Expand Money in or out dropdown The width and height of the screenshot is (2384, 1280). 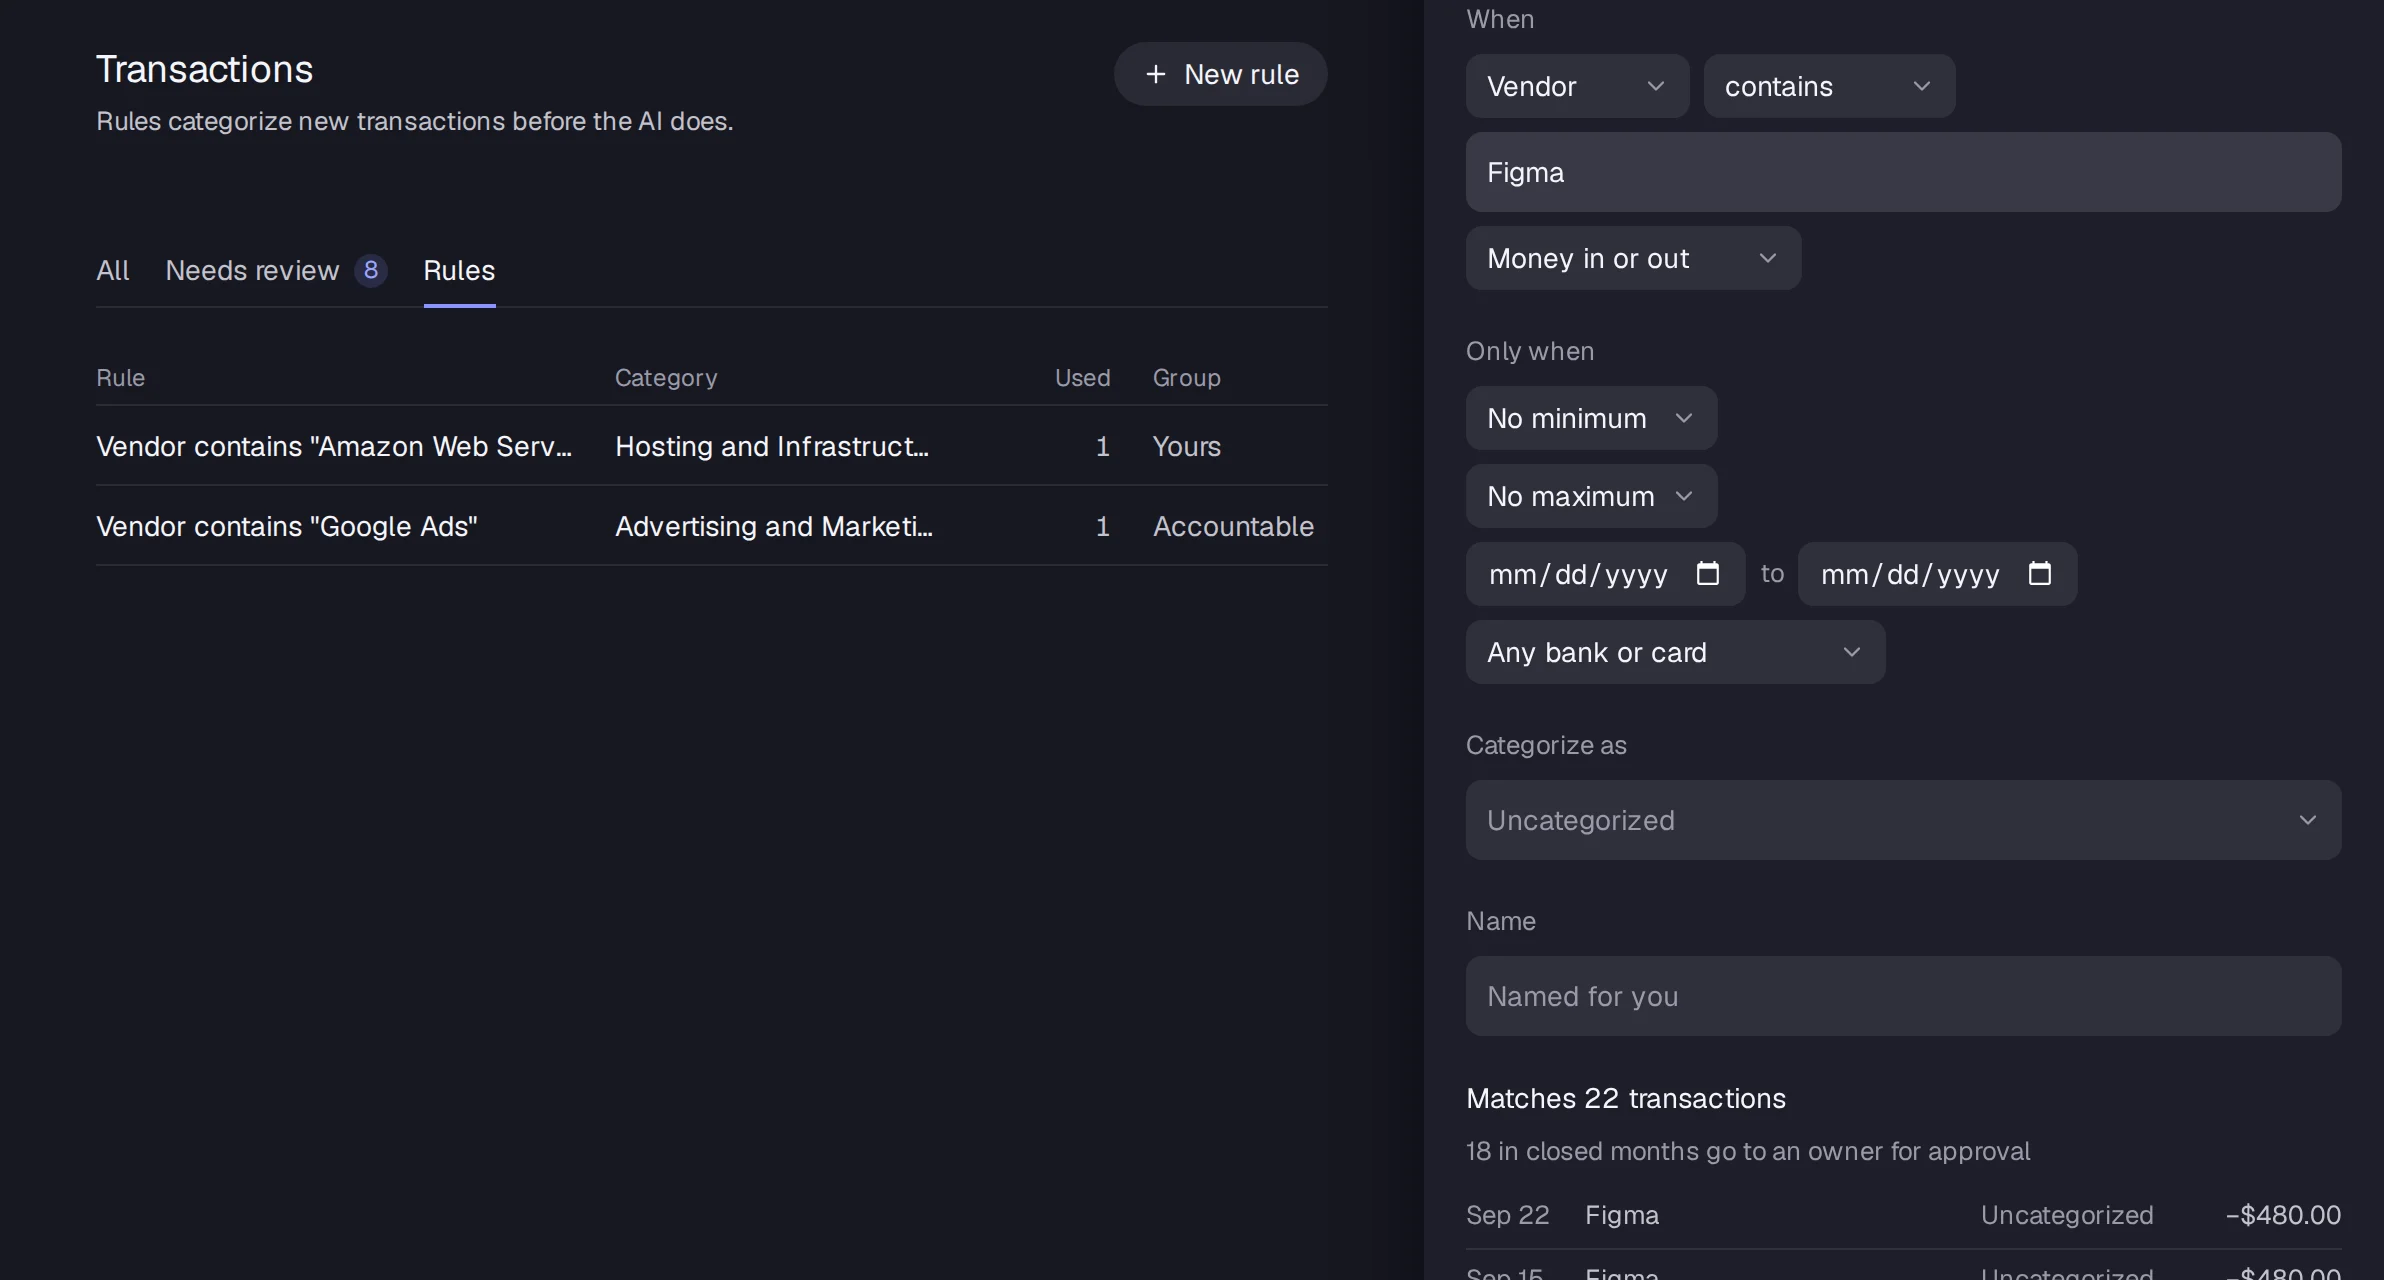coord(1633,258)
